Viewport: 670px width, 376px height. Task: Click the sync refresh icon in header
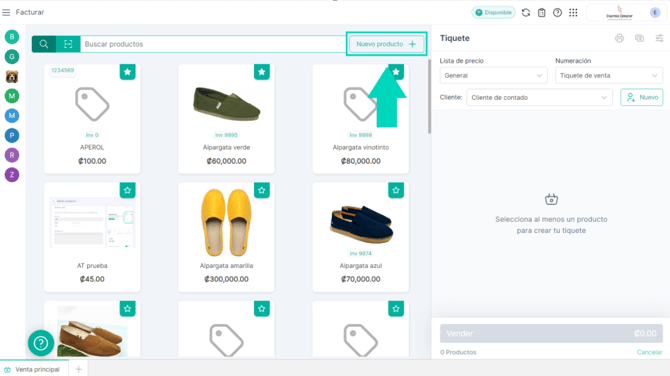pos(526,13)
